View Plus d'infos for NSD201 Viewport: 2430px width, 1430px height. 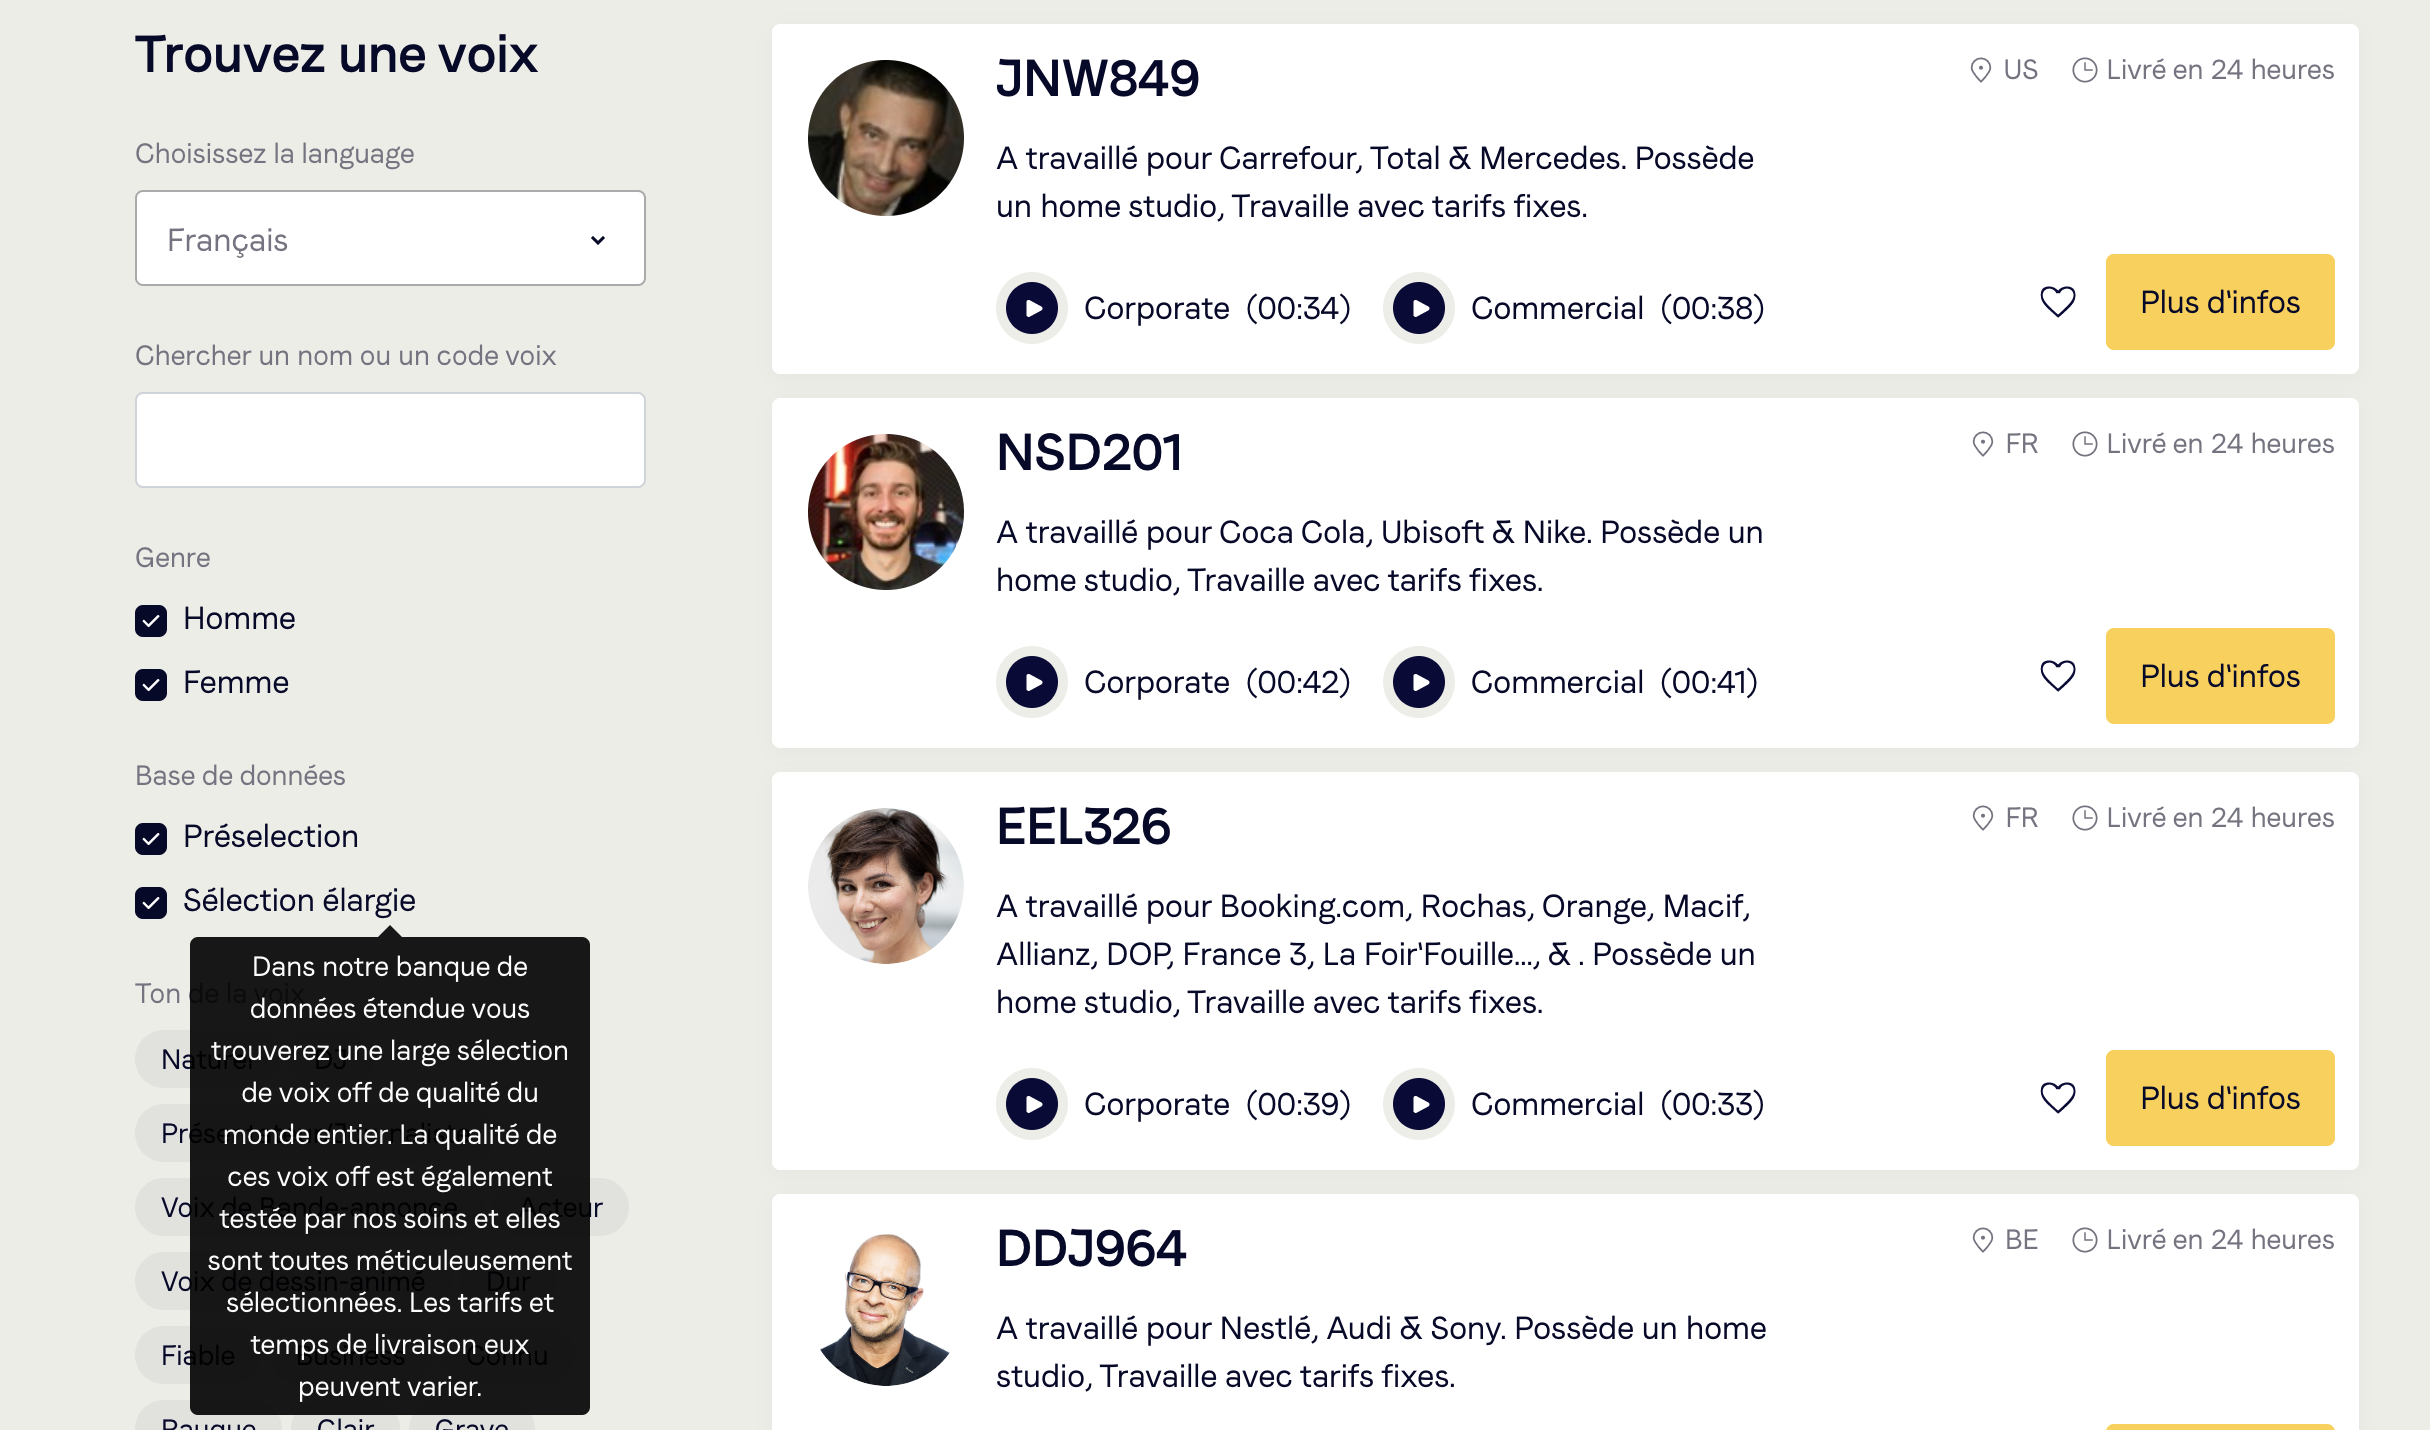(2220, 676)
